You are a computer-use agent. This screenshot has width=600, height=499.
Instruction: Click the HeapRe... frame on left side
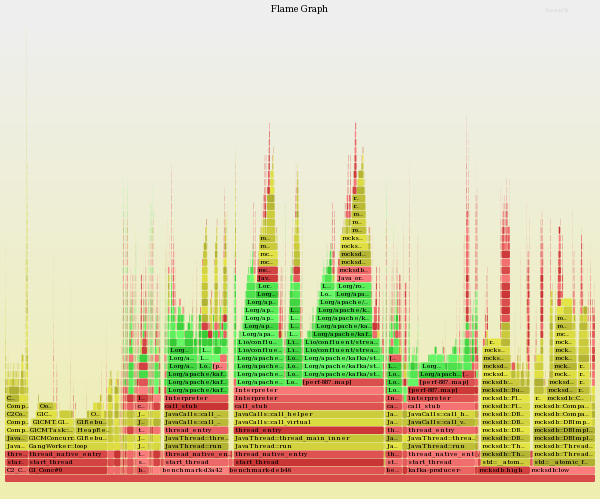(x=92, y=430)
